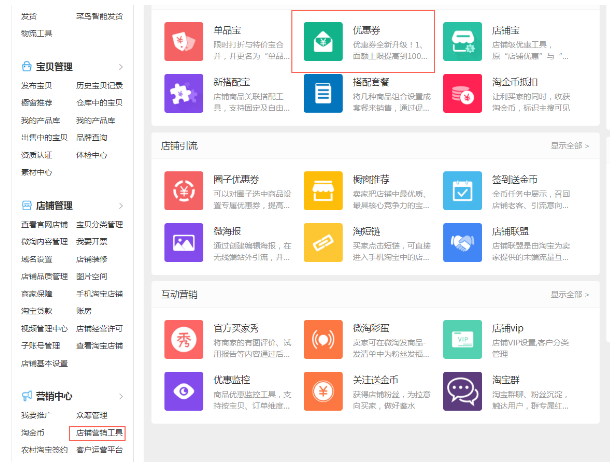The height and width of the screenshot is (462, 615).
Task: Open 出售中的宝贝 in the sidebar
Action: 44,138
